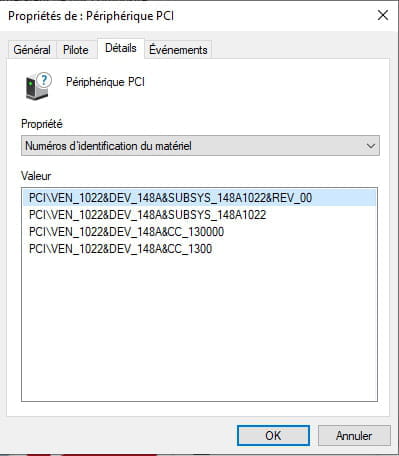The image size is (399, 456).
Task: Open the Numéros d'identification du matériel combo box
Action: coord(200,146)
